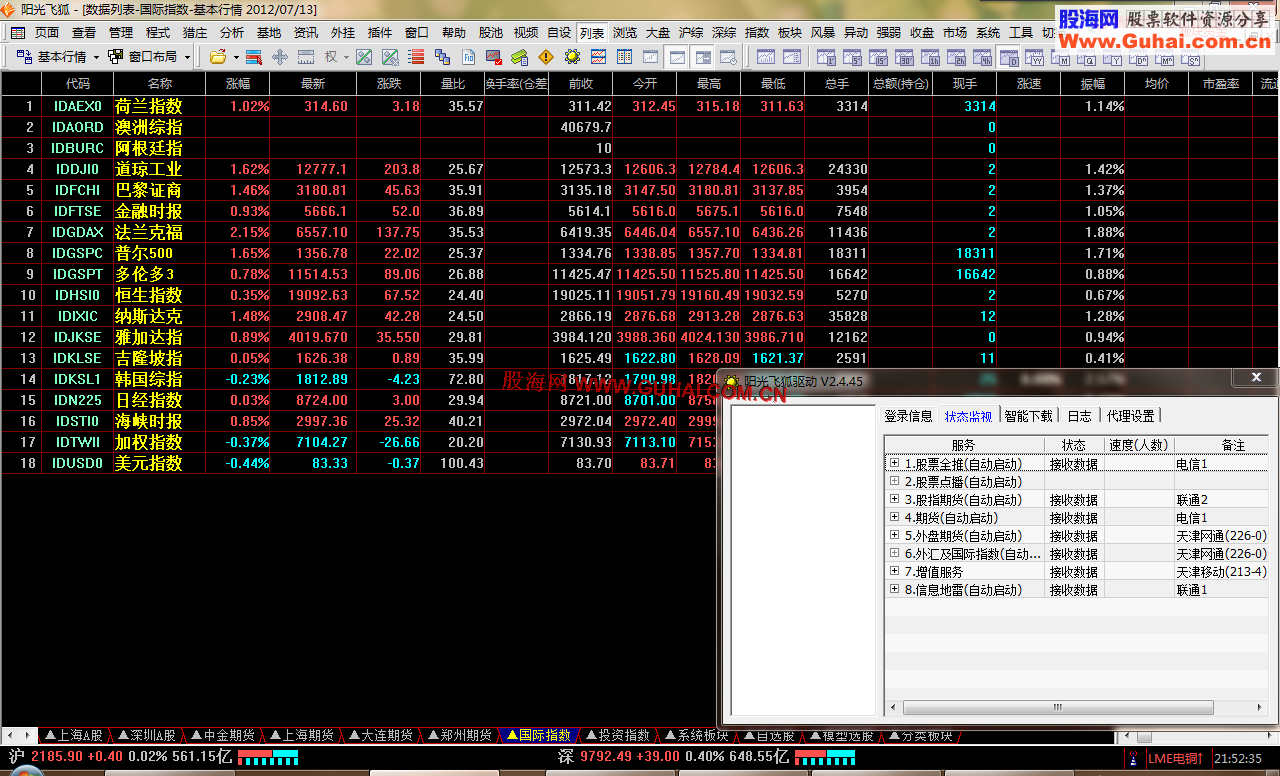The image size is (1280, 776).
Task: Switch to the 郑州期货 bottom tab
Action: 460,735
